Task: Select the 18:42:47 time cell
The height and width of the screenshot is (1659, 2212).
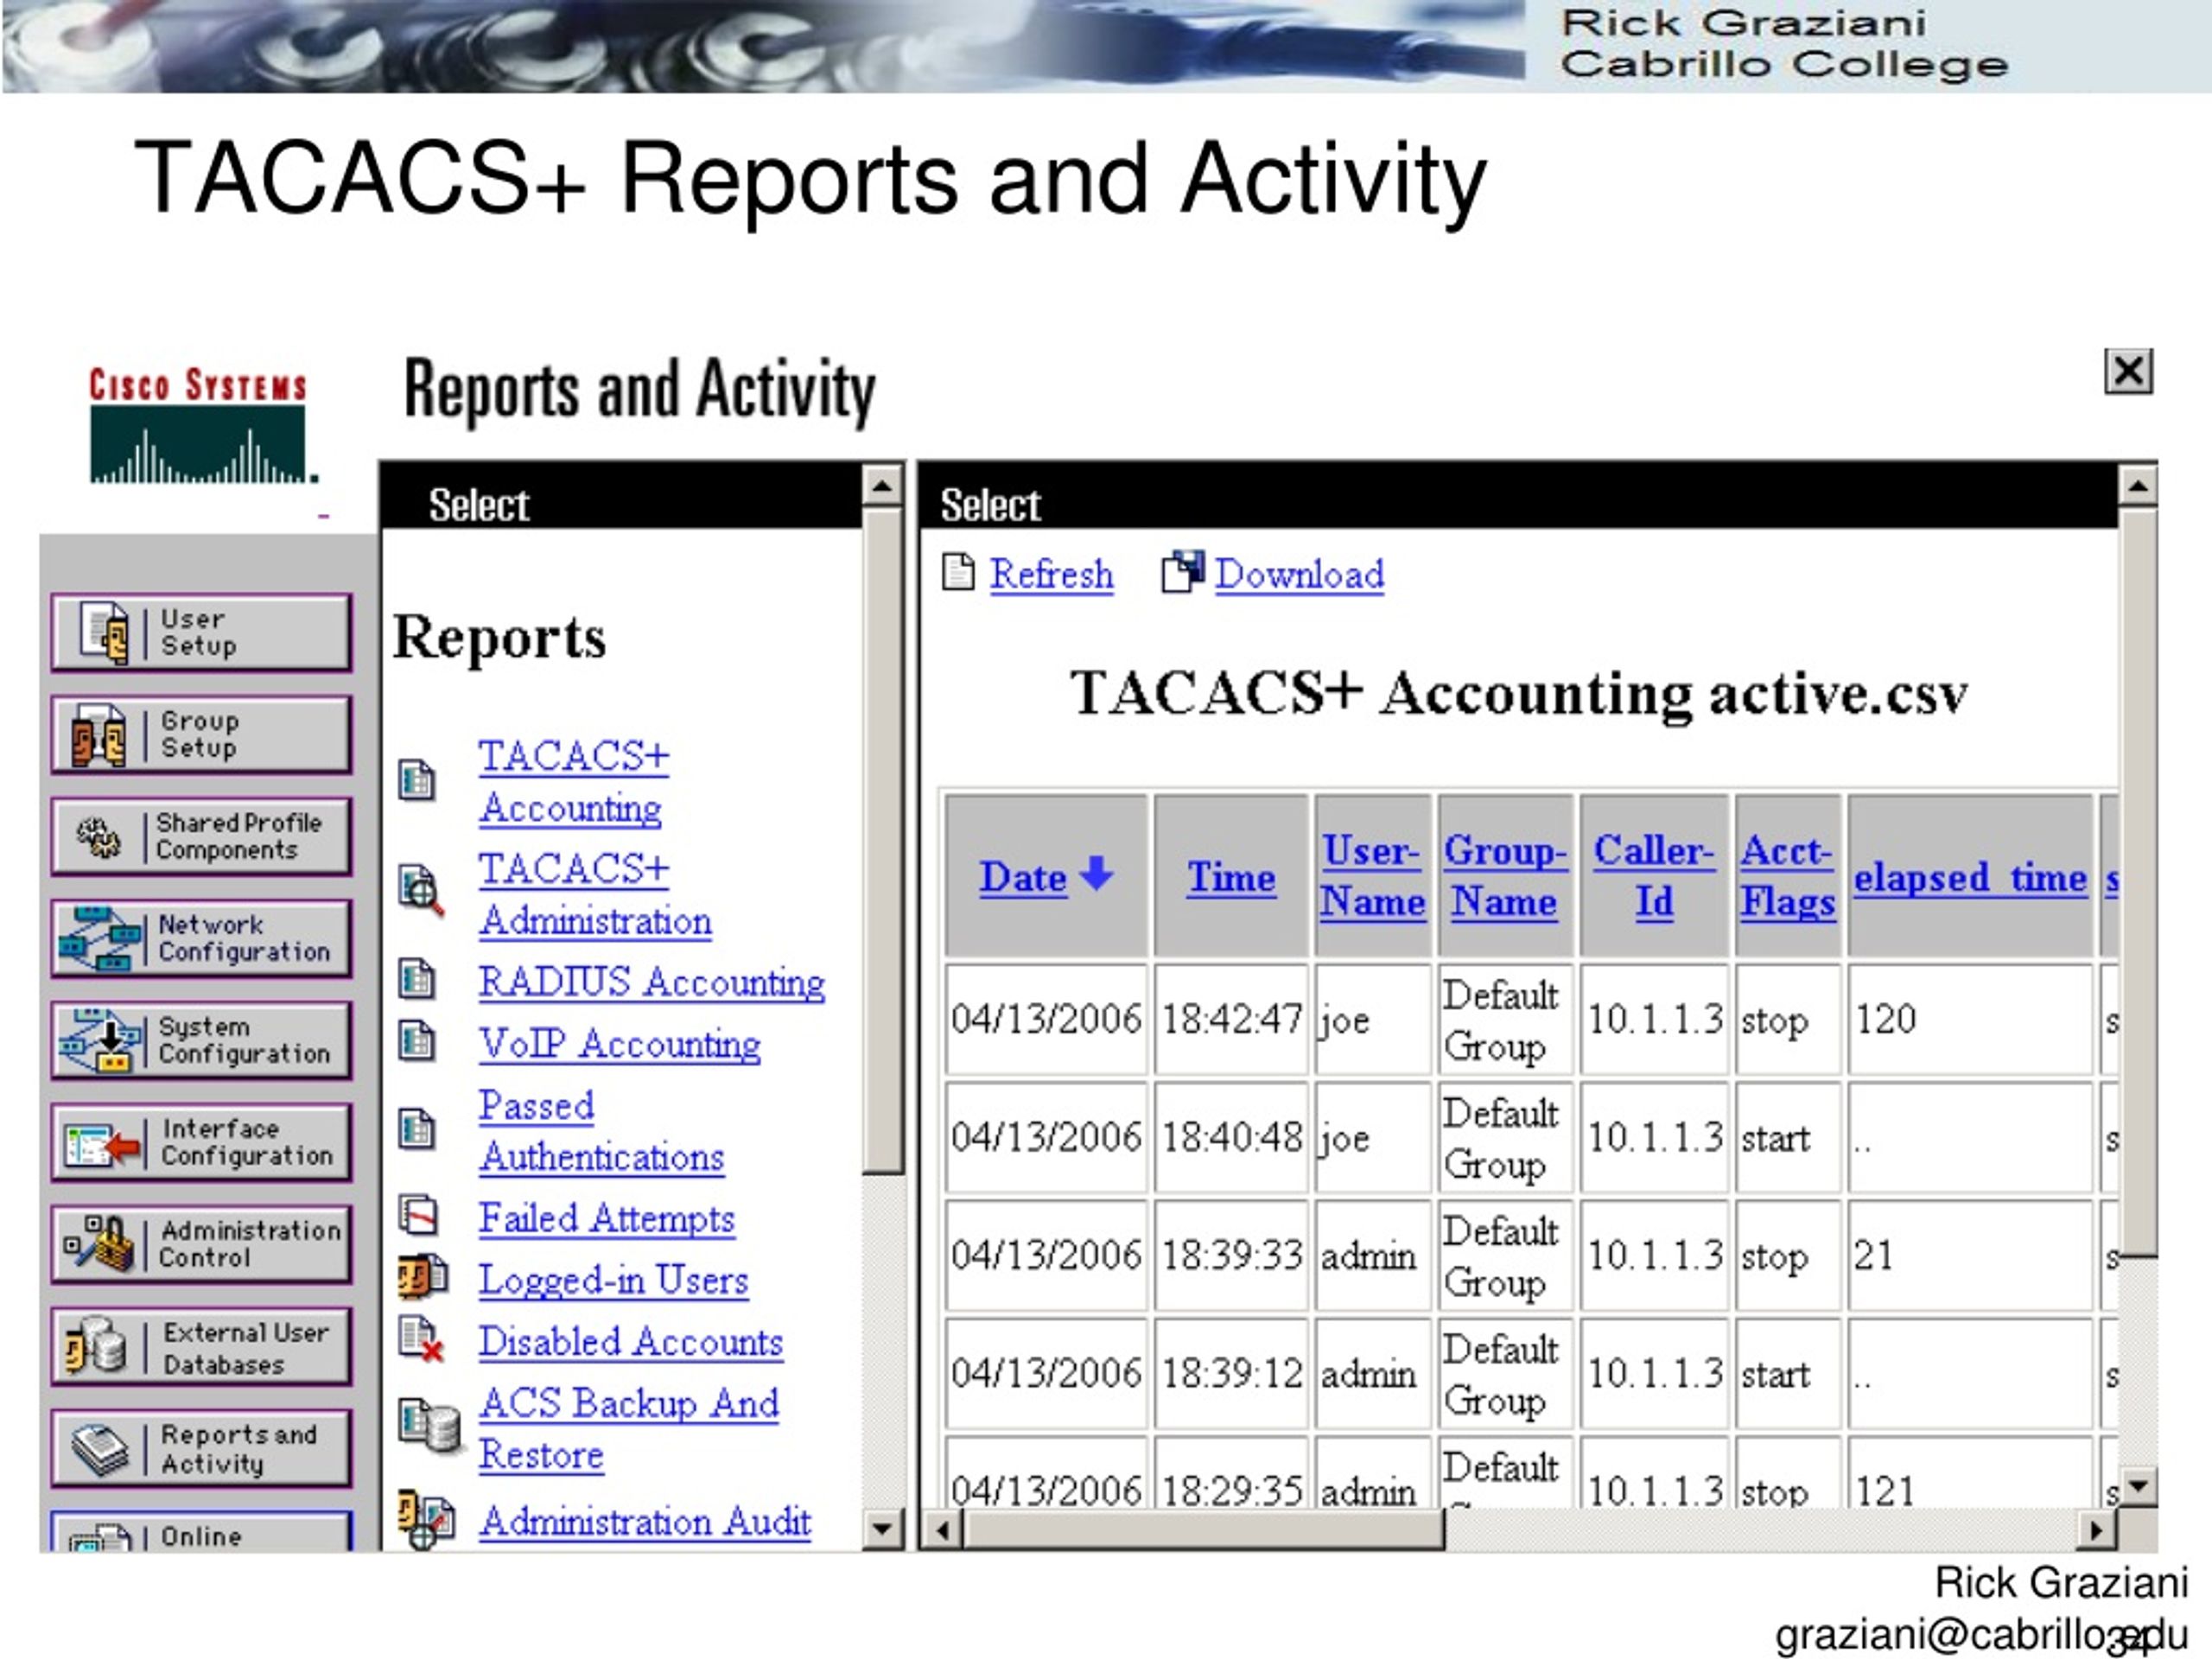Action: point(1231,1019)
